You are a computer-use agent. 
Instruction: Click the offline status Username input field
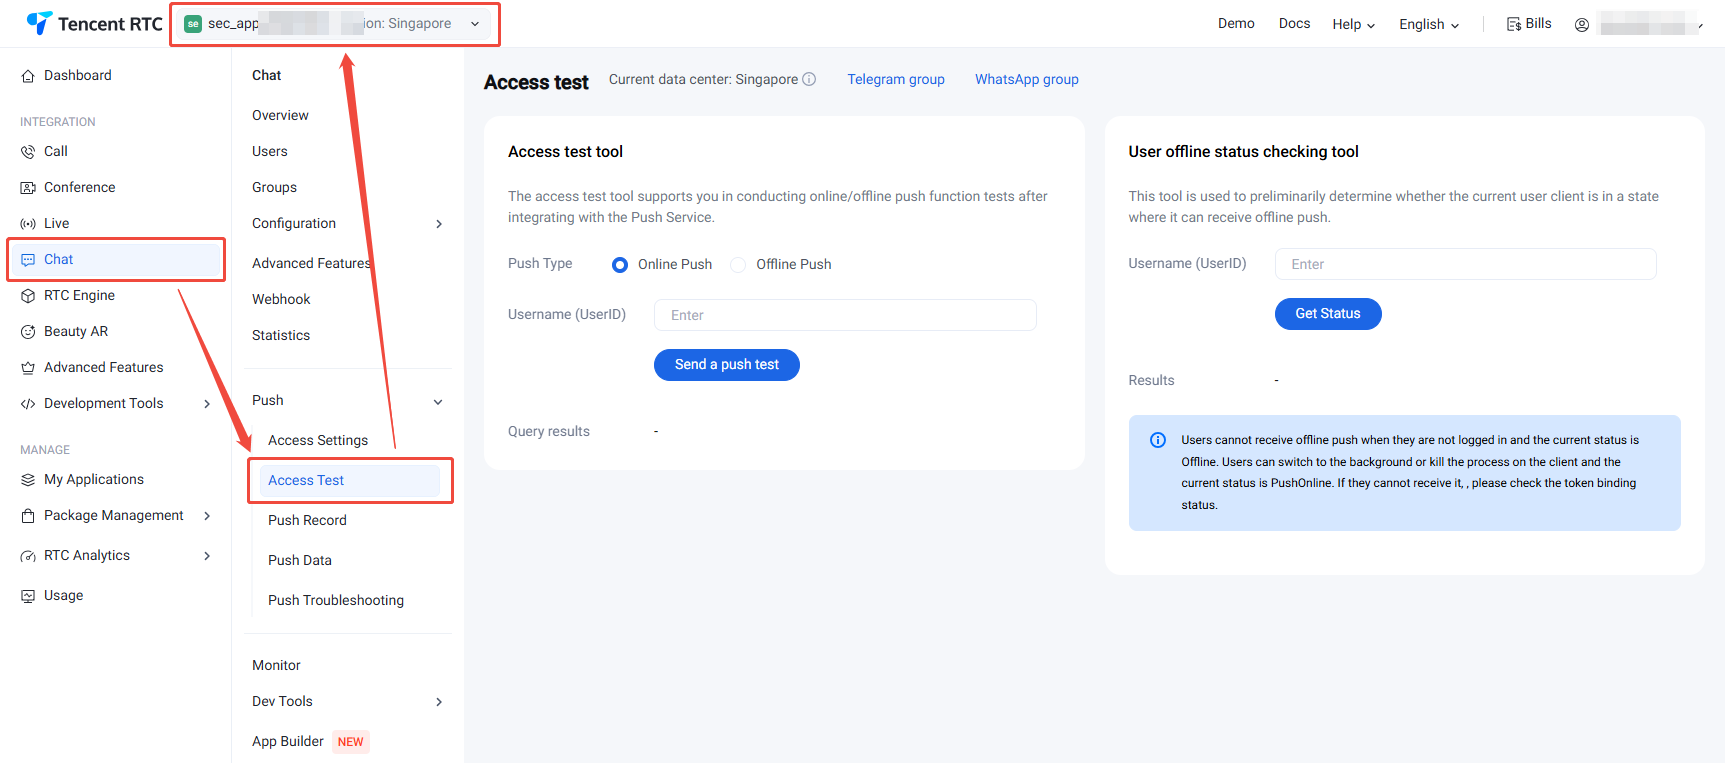point(1465,264)
